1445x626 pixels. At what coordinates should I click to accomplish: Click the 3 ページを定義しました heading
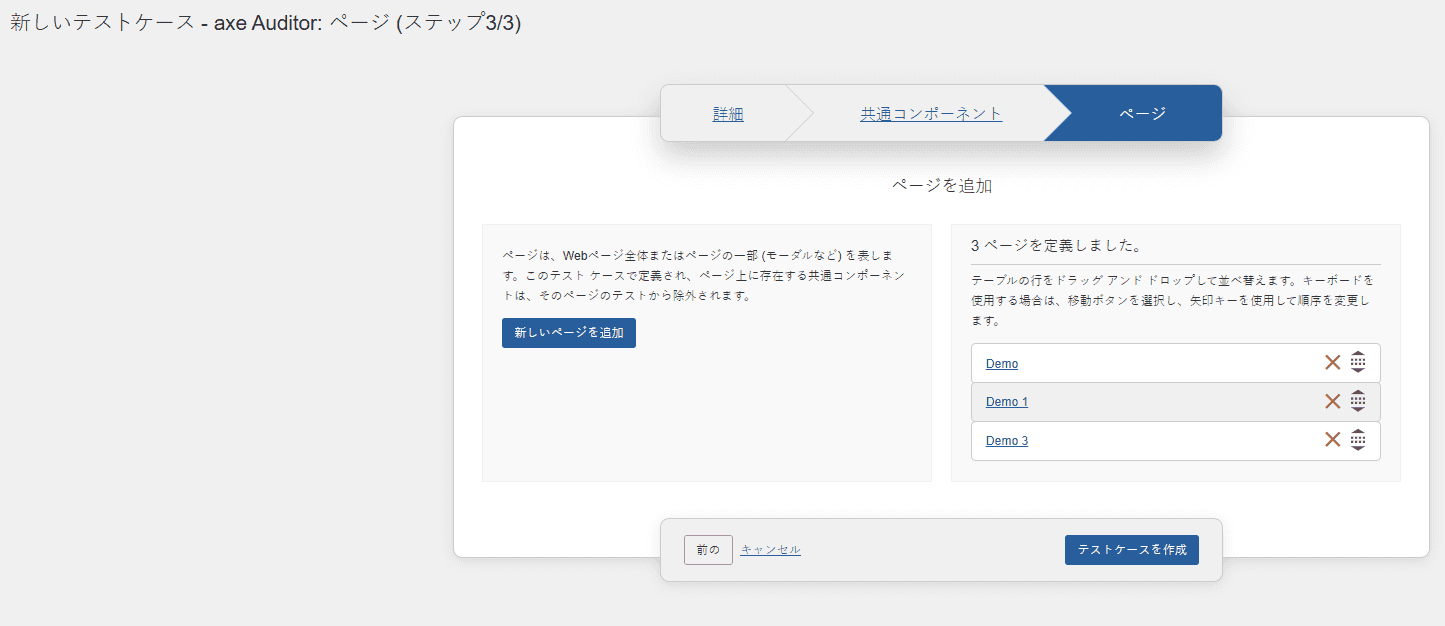pos(1056,245)
